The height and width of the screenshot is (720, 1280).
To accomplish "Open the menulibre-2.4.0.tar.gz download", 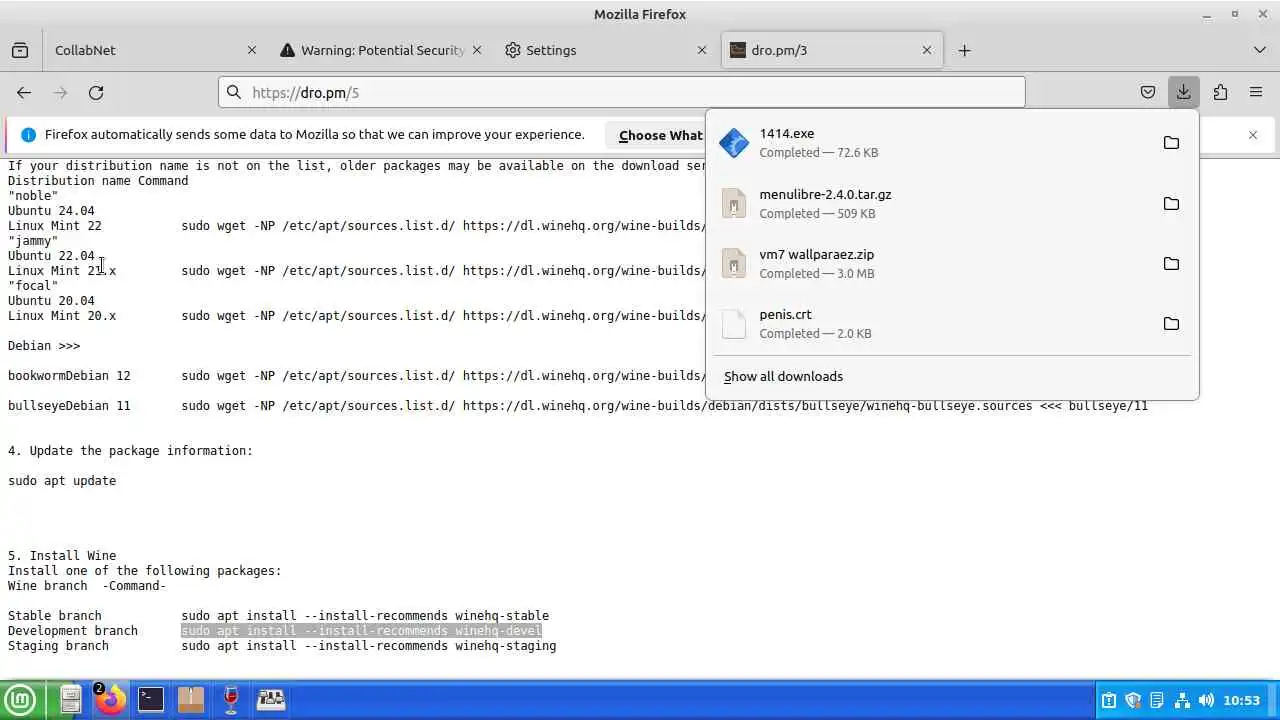I will (x=930, y=203).
